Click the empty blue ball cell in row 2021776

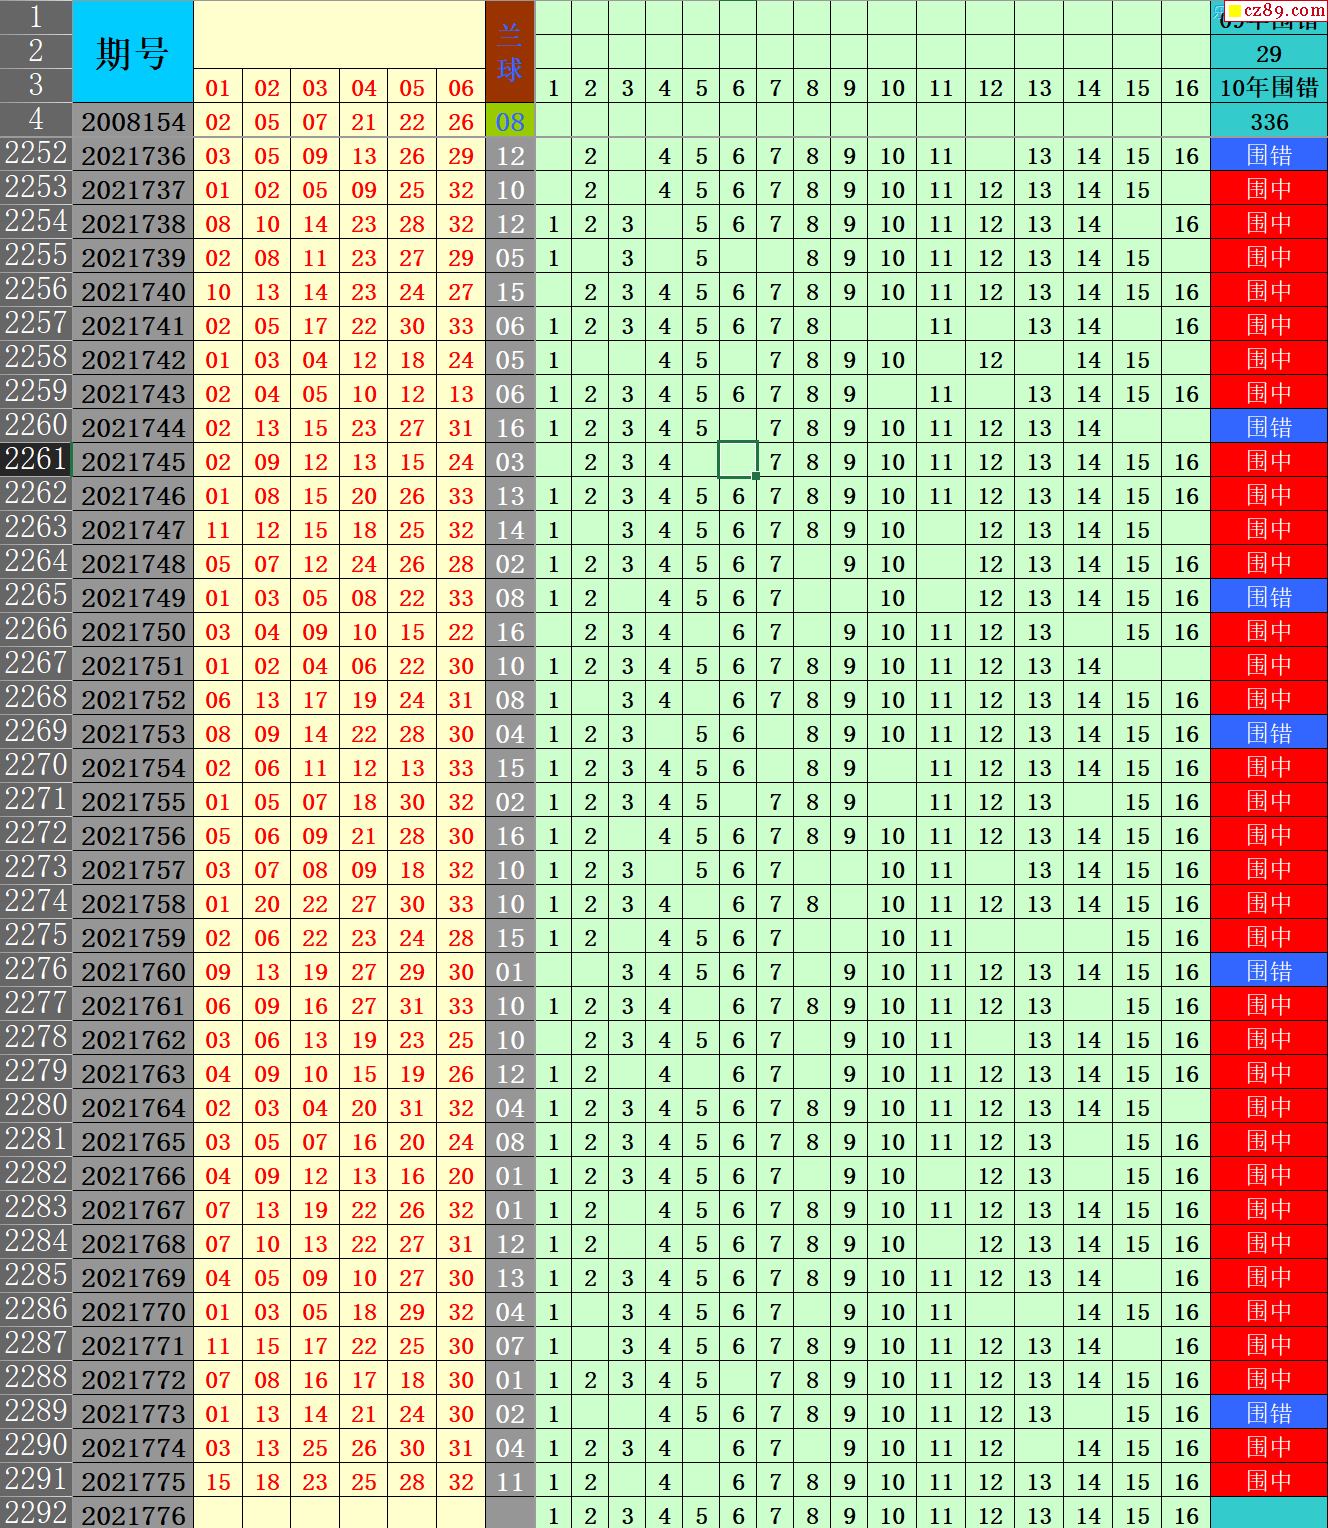(510, 1514)
